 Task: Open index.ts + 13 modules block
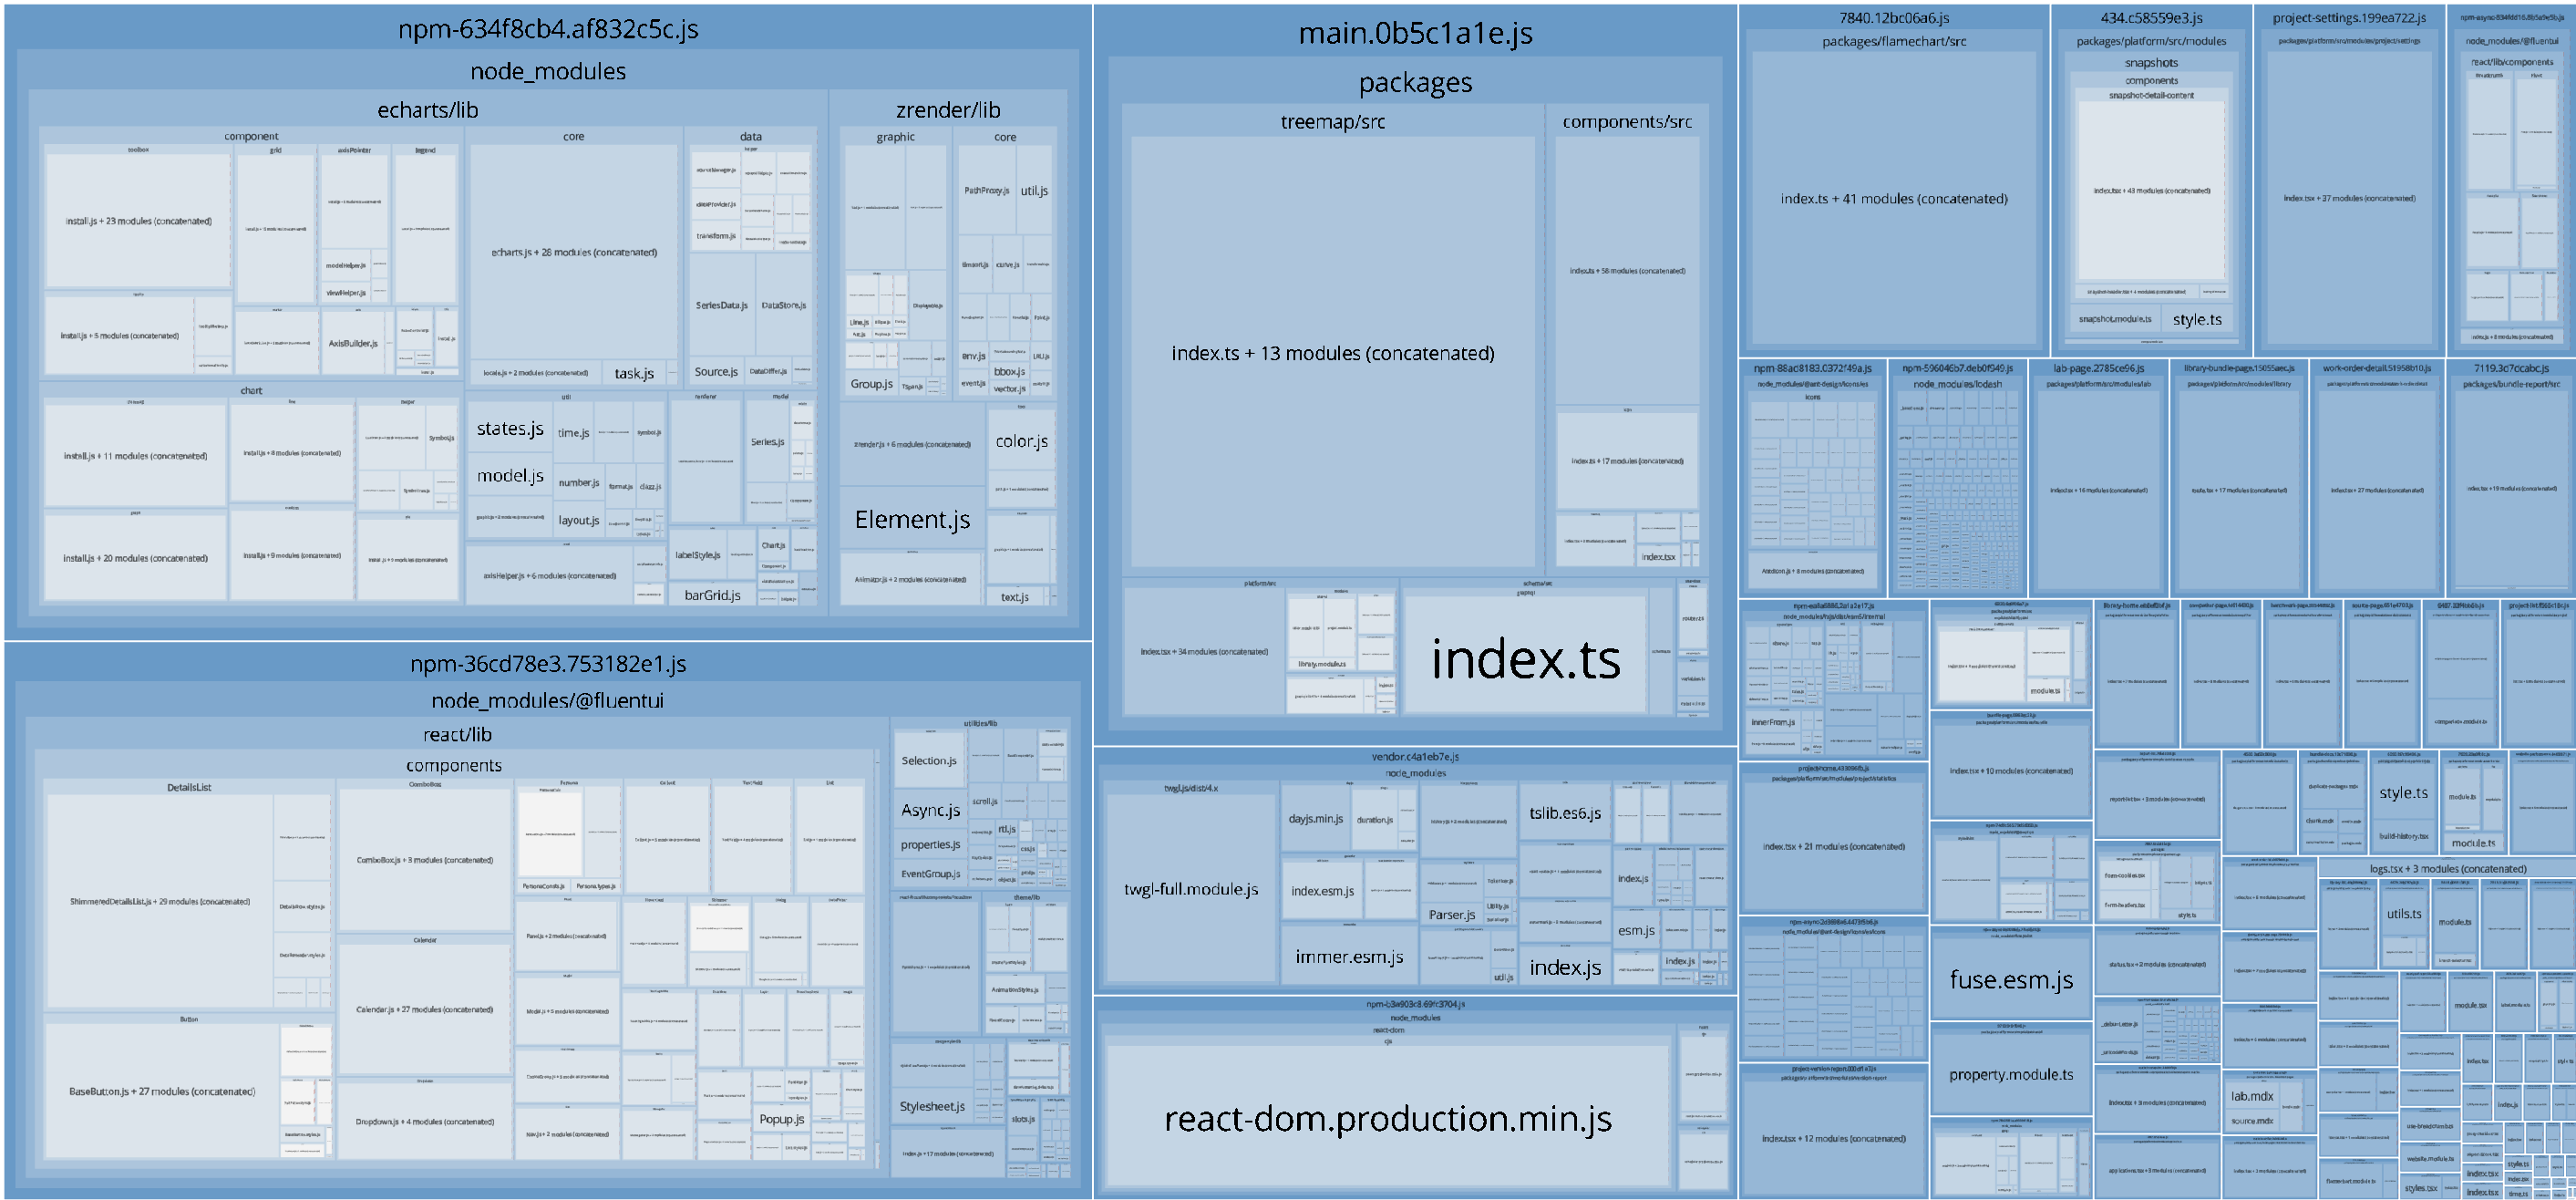(1332, 353)
